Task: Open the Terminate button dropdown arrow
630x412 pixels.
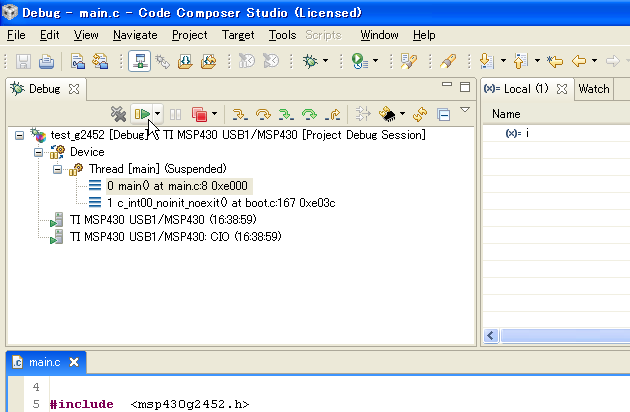Action: tap(214, 114)
